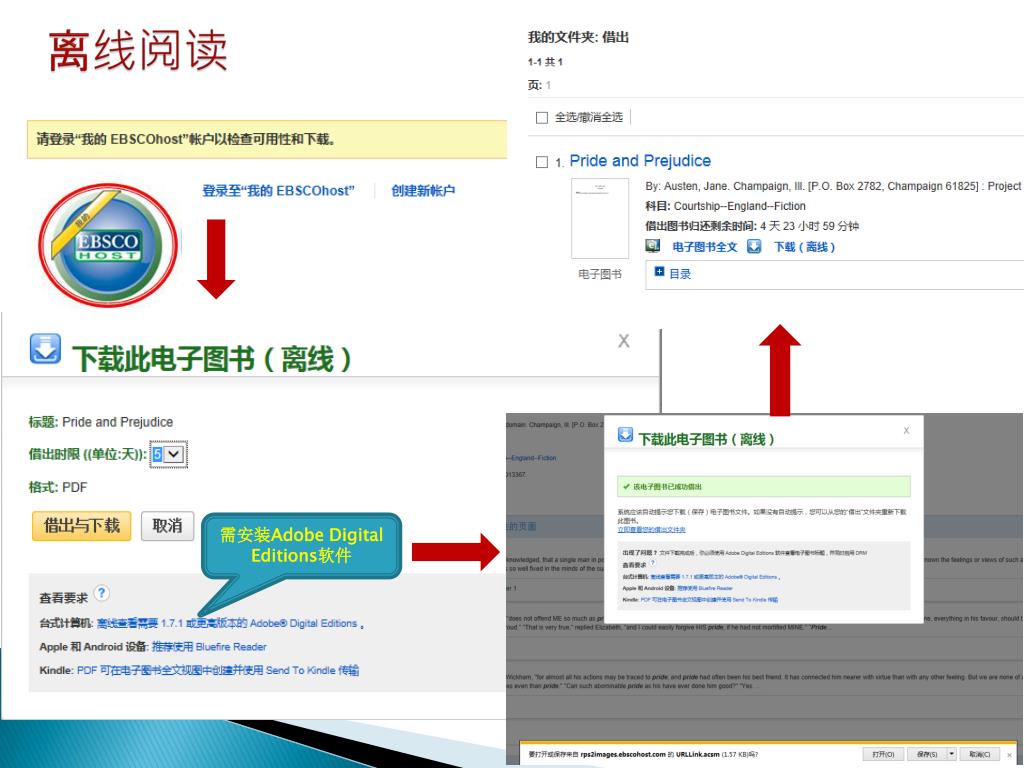This screenshot has height=768, width=1024.
Task: Click 取消(C) in the download bar
Action: point(980,754)
